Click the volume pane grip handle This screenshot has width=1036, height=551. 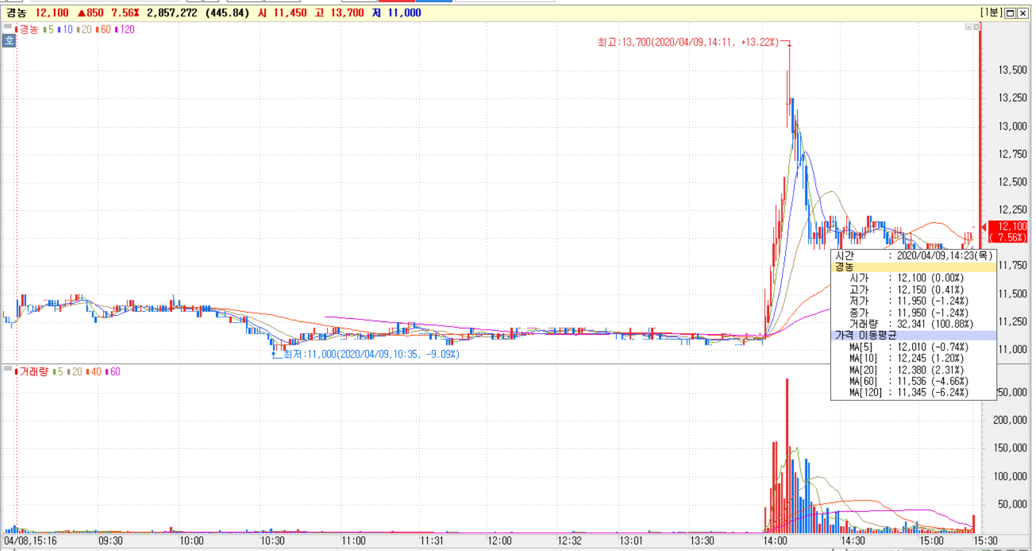click(8, 369)
